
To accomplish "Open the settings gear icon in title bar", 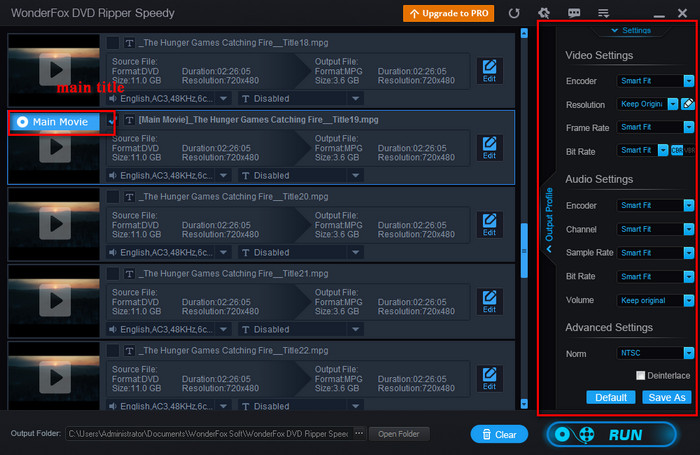I will point(544,13).
